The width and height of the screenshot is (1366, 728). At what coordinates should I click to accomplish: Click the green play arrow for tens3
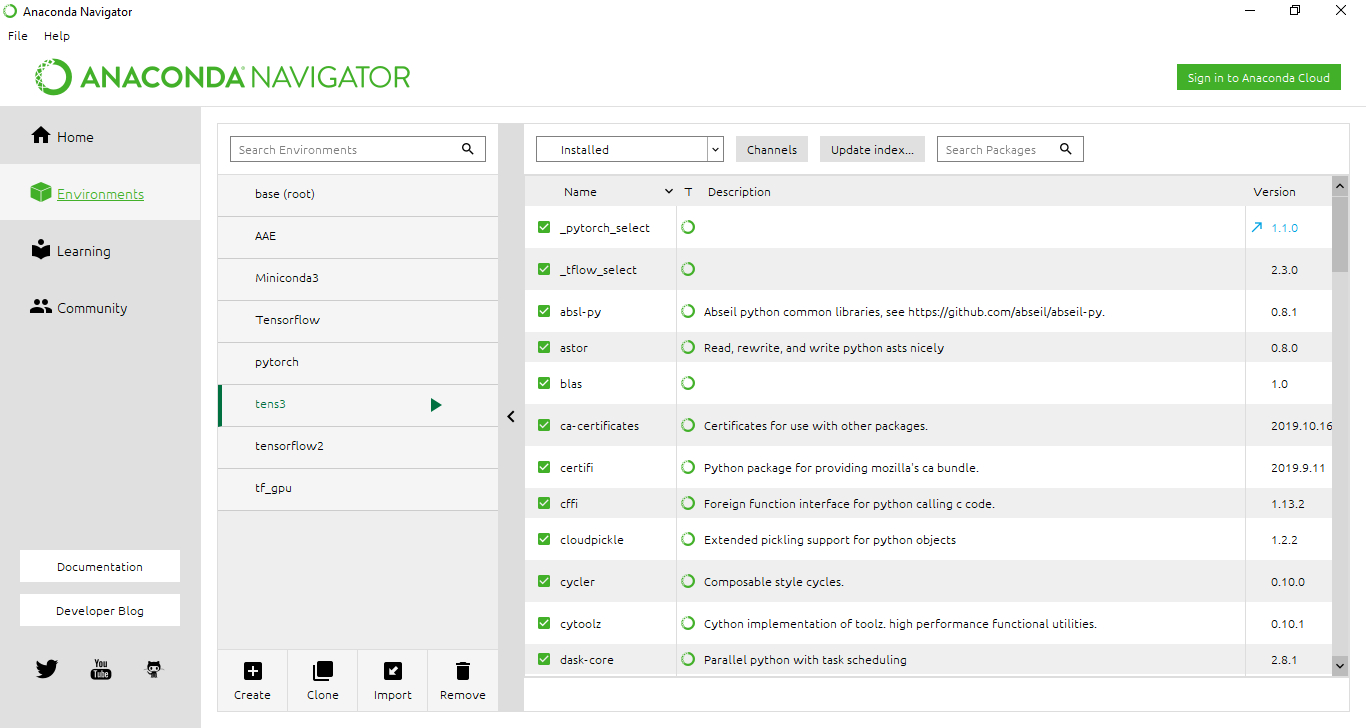click(436, 405)
